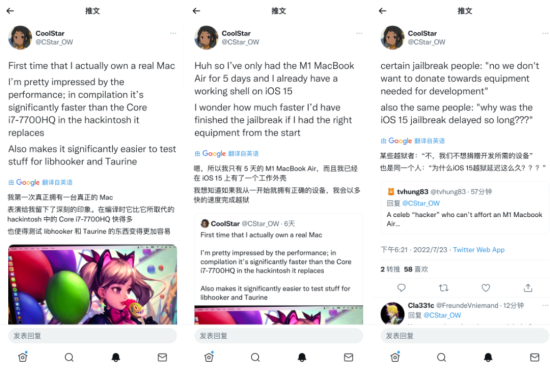The height and width of the screenshot is (370, 550).
Task: Open home tab in the right panel
Action: tap(395, 357)
